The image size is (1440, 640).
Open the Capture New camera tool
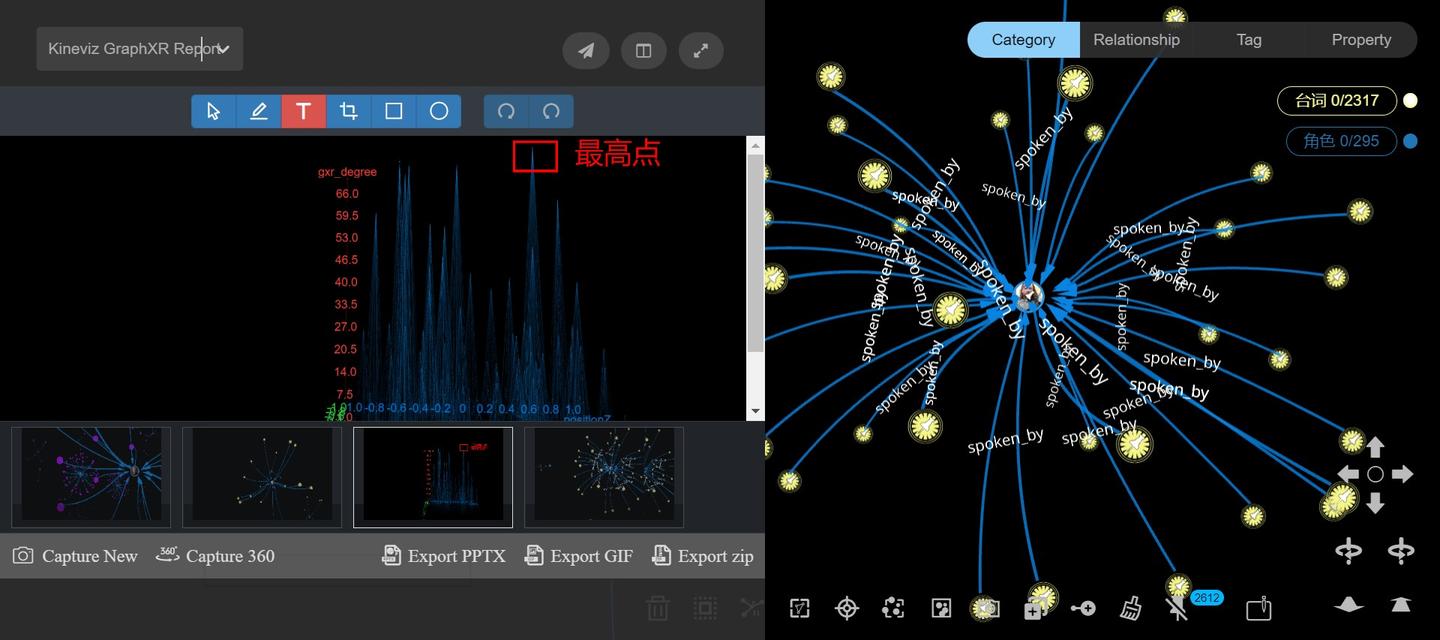(x=74, y=555)
